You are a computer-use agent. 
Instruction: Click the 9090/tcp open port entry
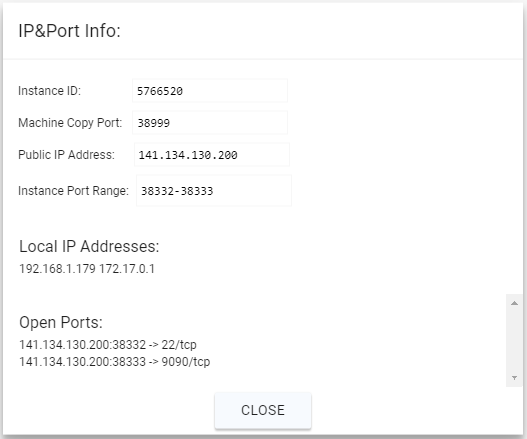coord(115,362)
